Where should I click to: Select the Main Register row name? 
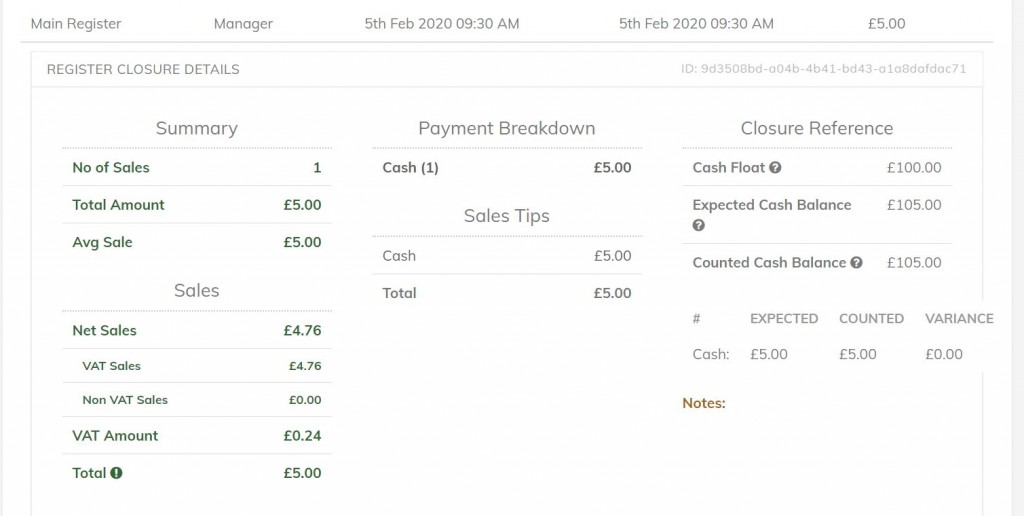pyautogui.click(x=76, y=23)
